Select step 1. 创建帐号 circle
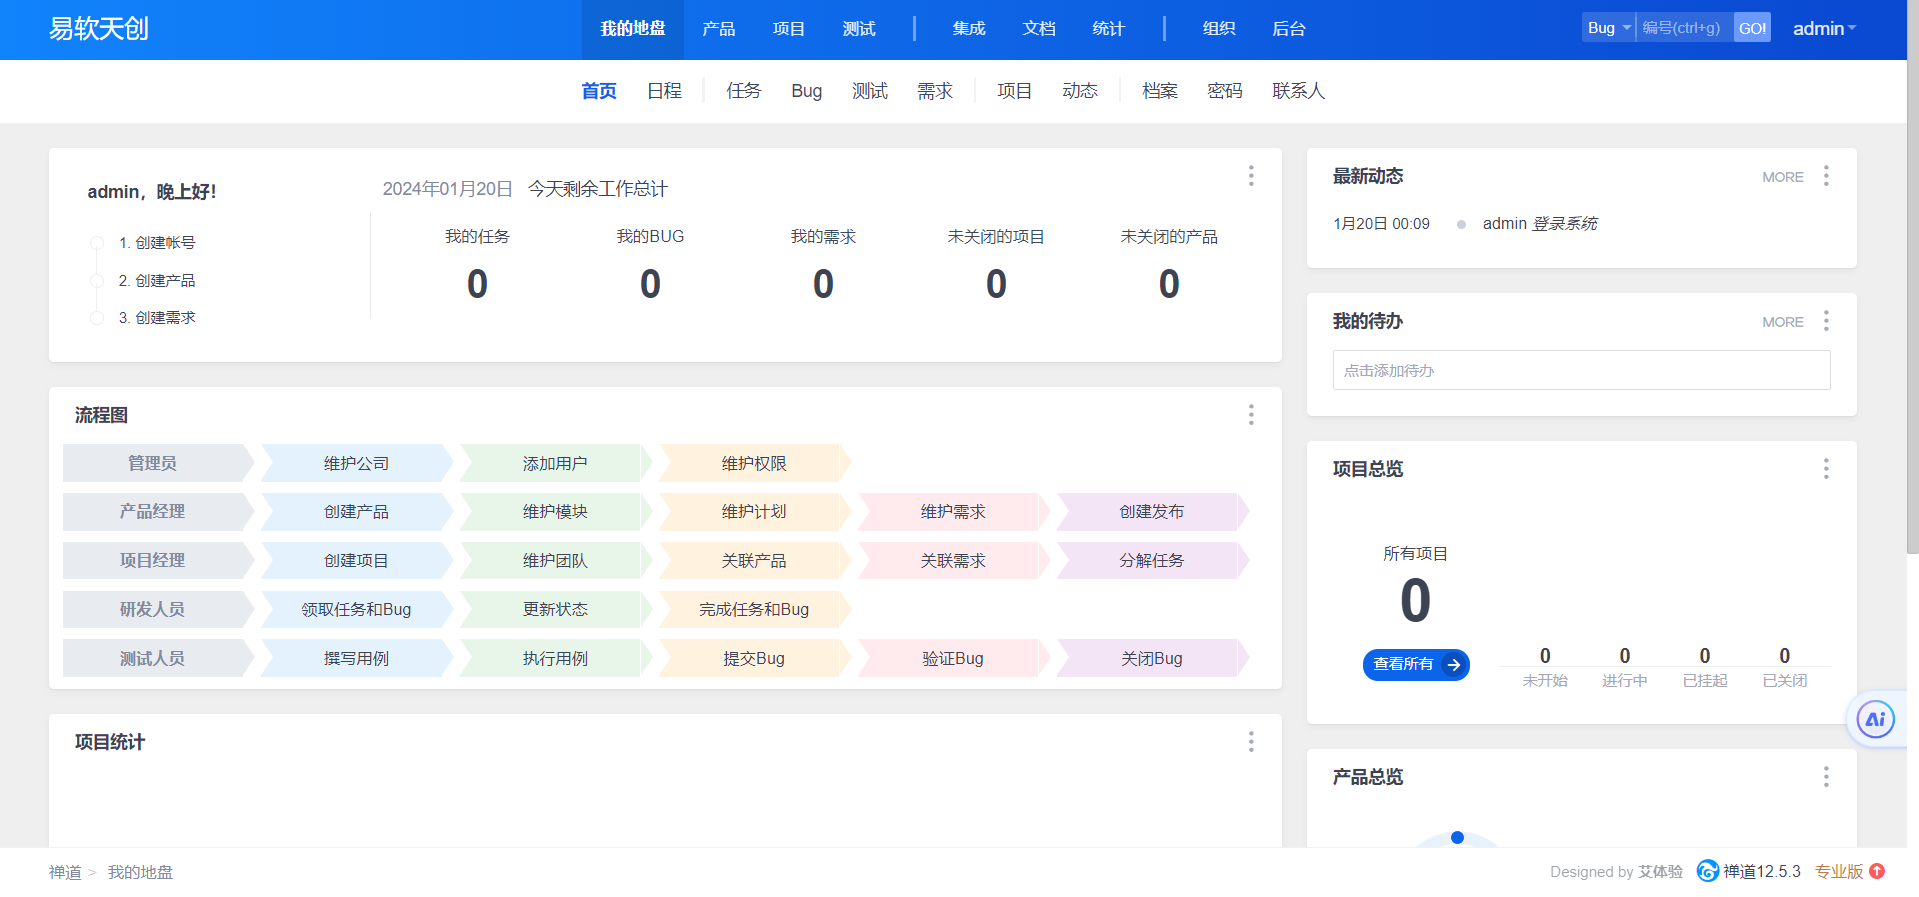 97,243
